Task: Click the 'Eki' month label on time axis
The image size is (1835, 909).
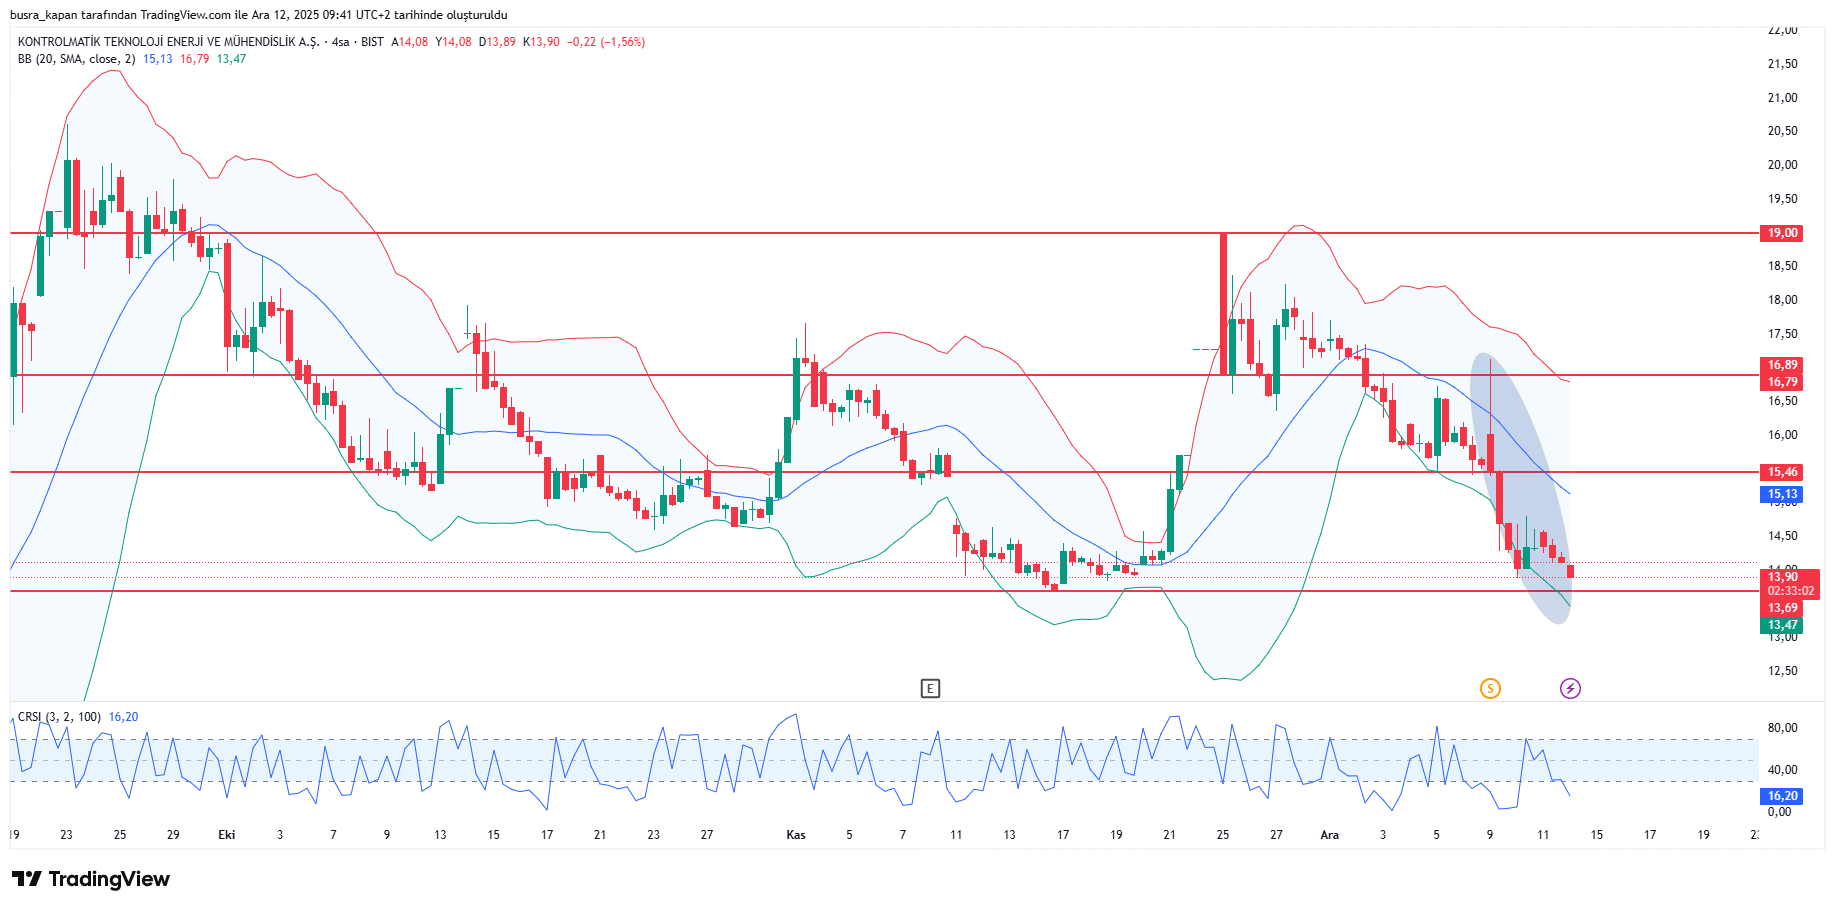Action: point(227,835)
